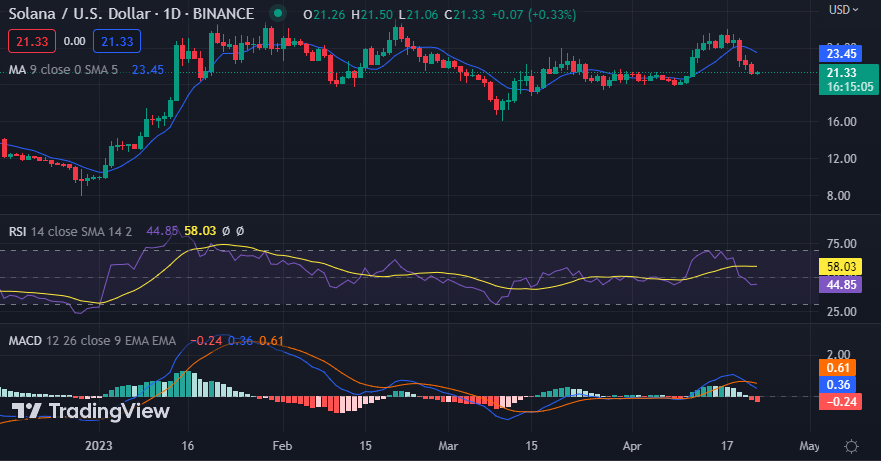The image size is (881, 461).
Task: Open the USD currency dropdown
Action: 844,10
